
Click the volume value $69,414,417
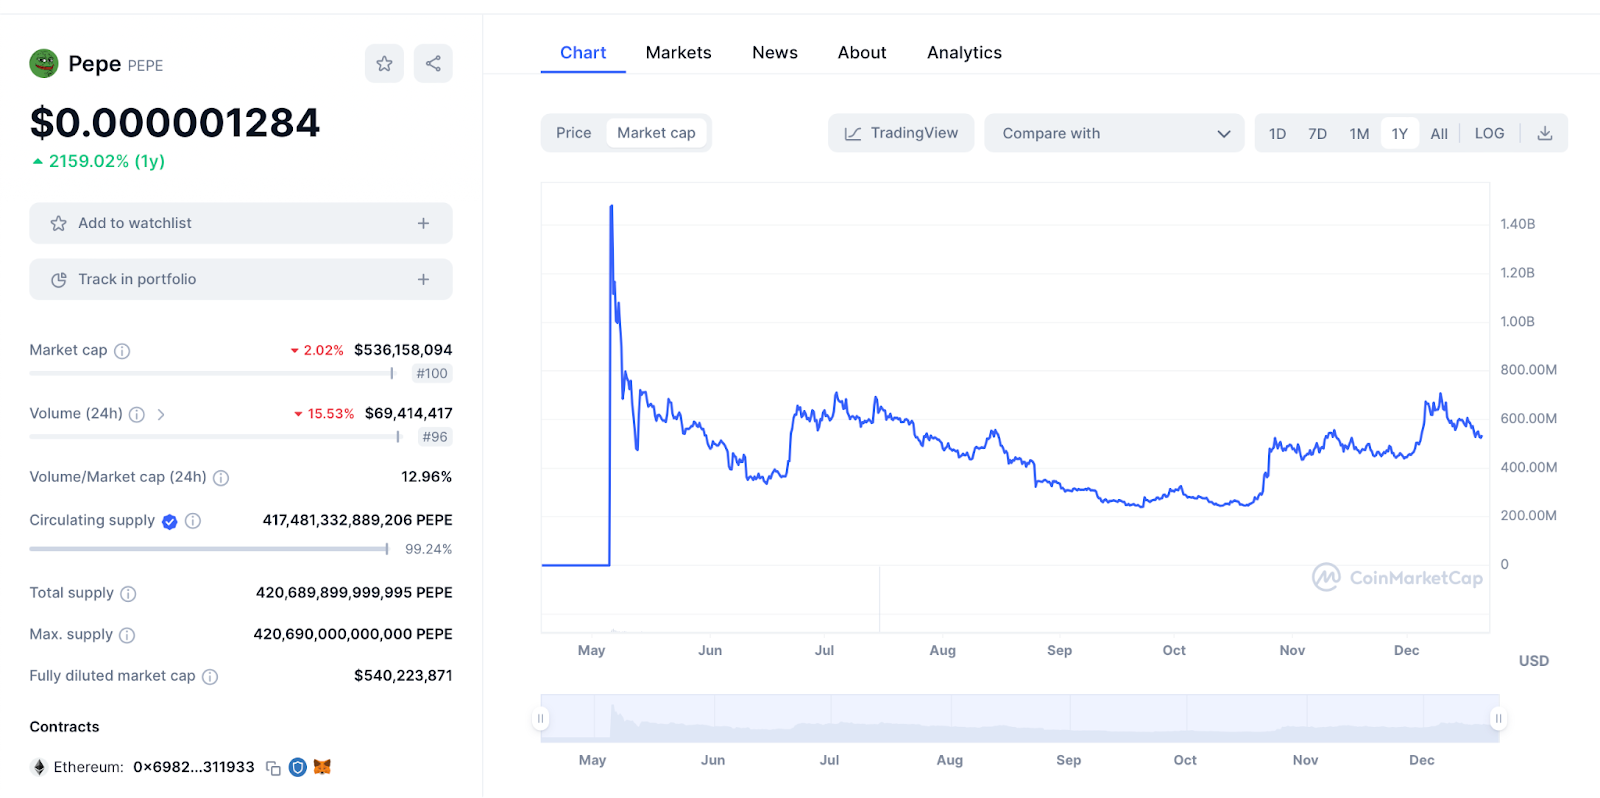[x=409, y=413]
